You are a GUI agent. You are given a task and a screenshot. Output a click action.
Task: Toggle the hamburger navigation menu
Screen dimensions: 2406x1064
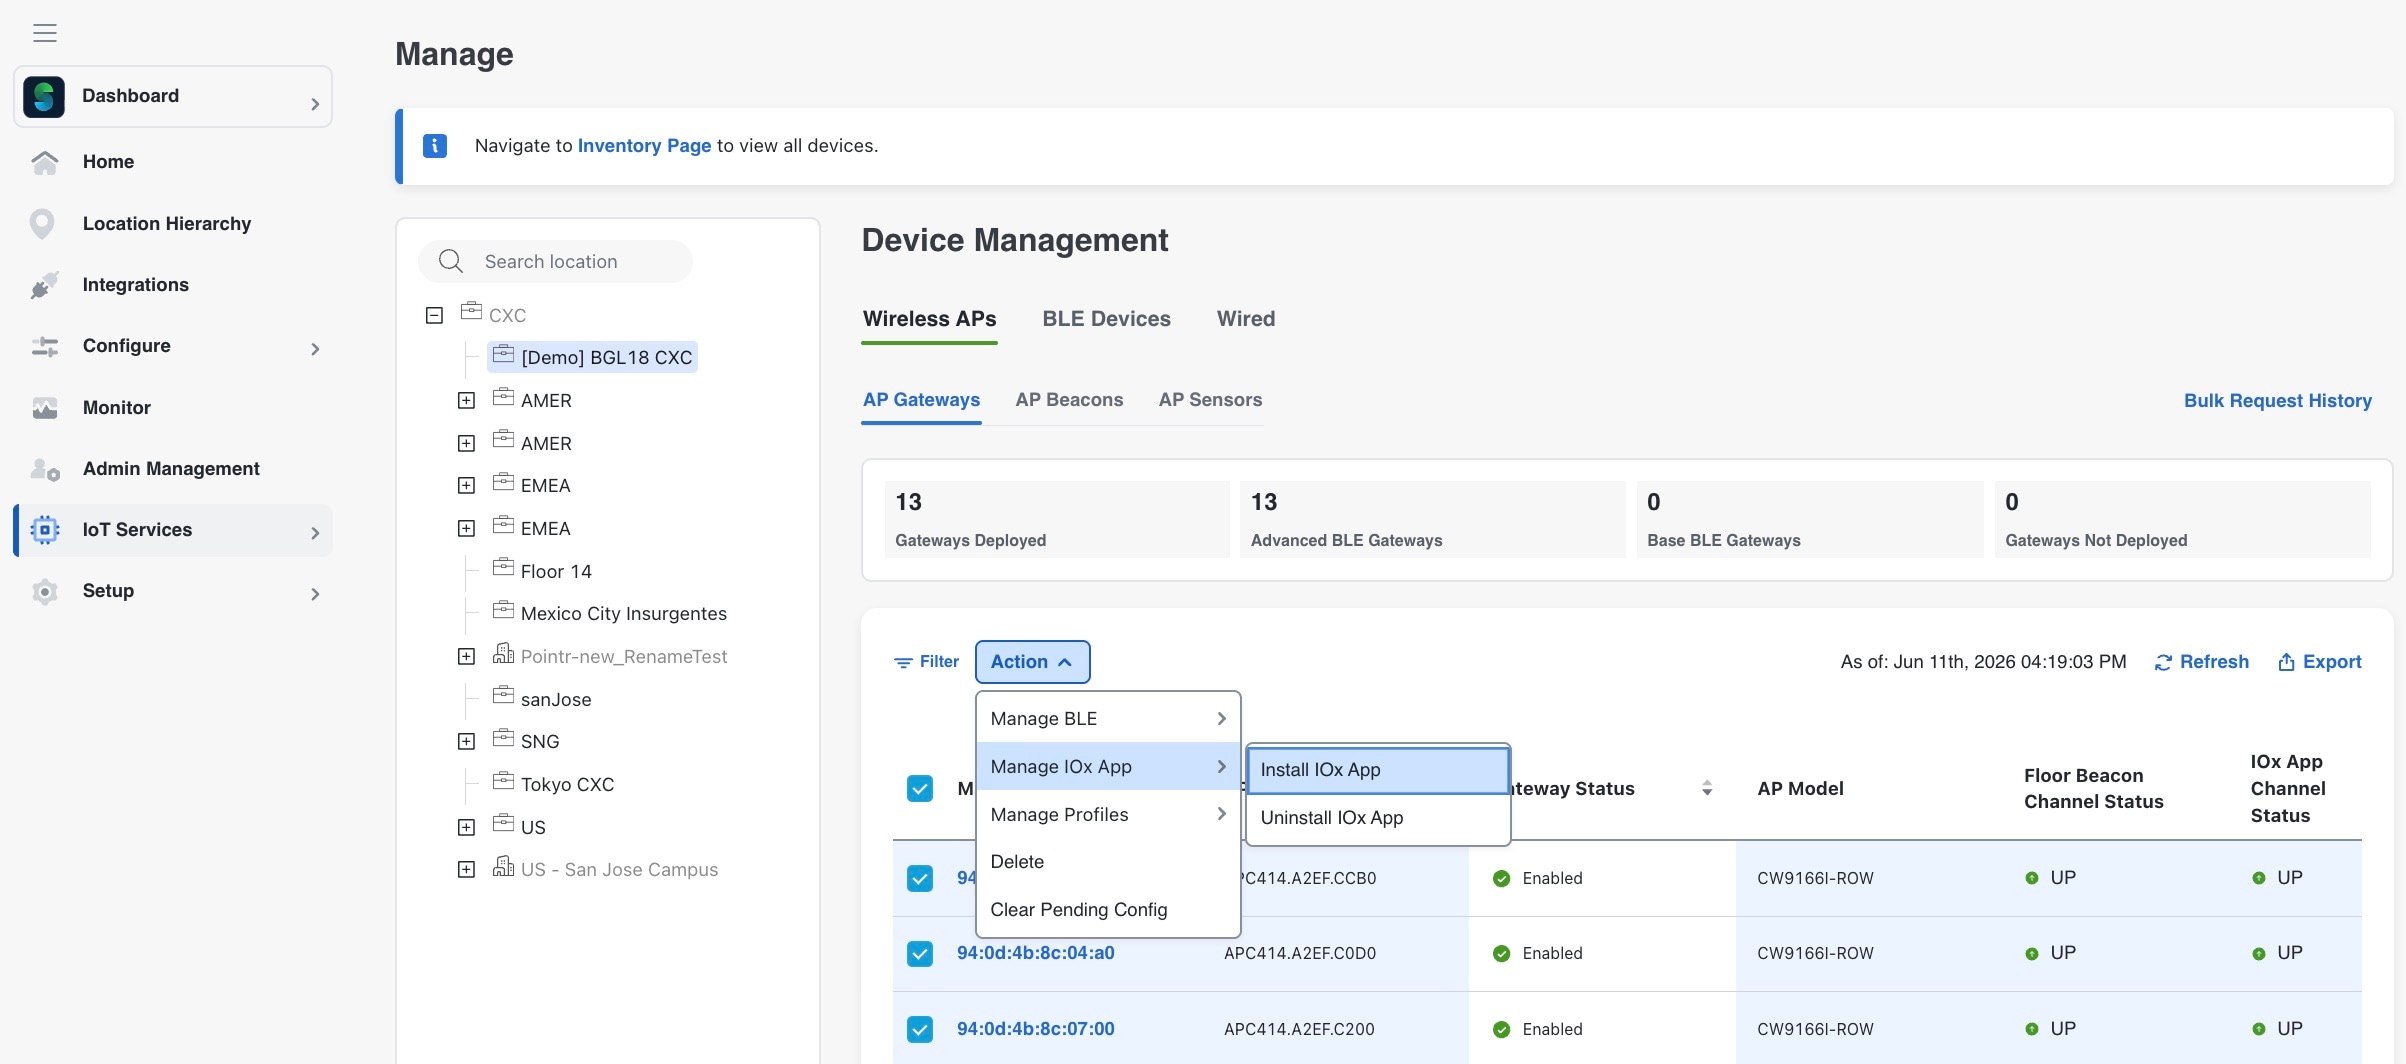(44, 33)
